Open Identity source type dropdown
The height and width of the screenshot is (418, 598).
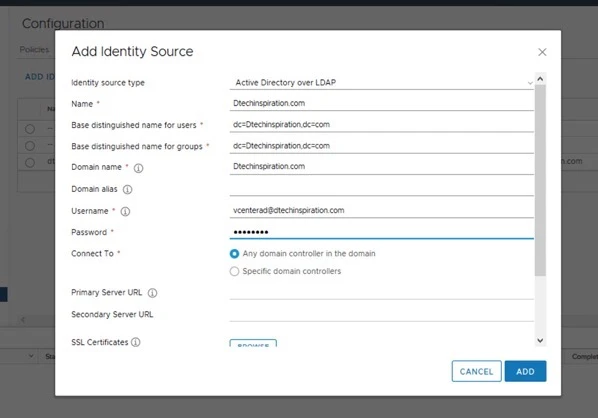pos(381,82)
